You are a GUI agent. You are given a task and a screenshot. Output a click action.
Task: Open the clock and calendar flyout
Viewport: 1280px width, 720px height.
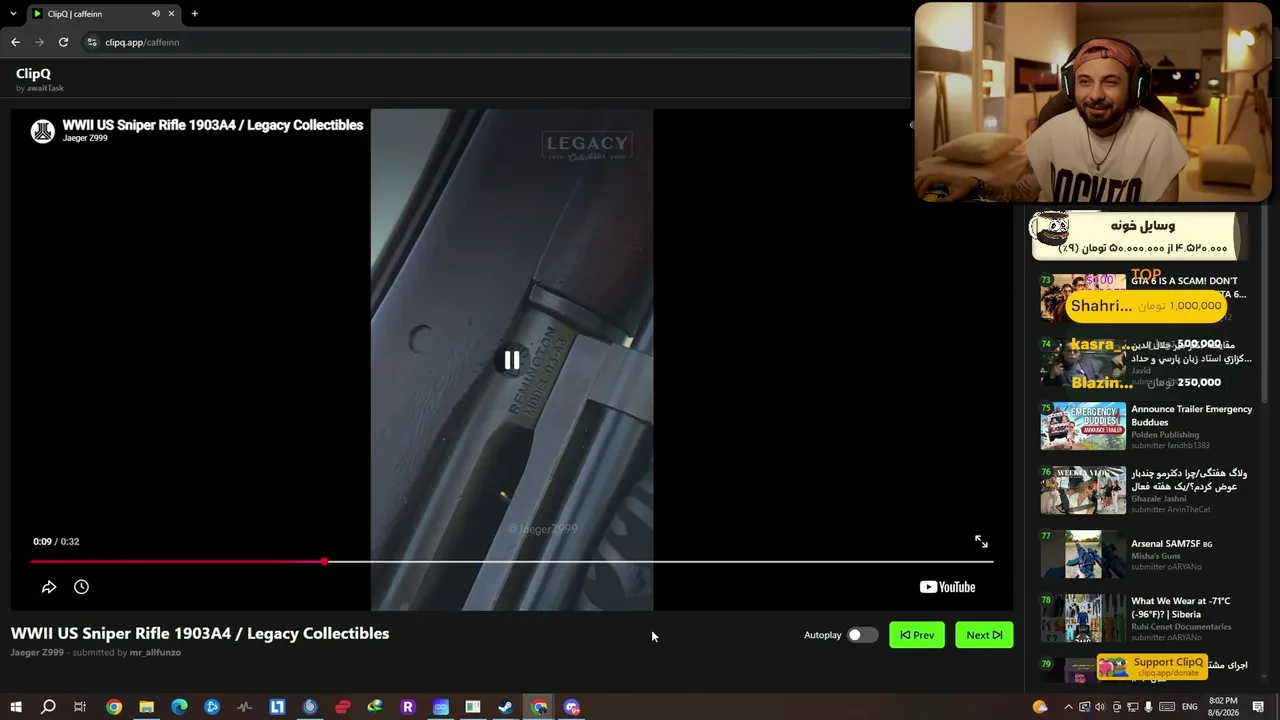(x=1223, y=707)
